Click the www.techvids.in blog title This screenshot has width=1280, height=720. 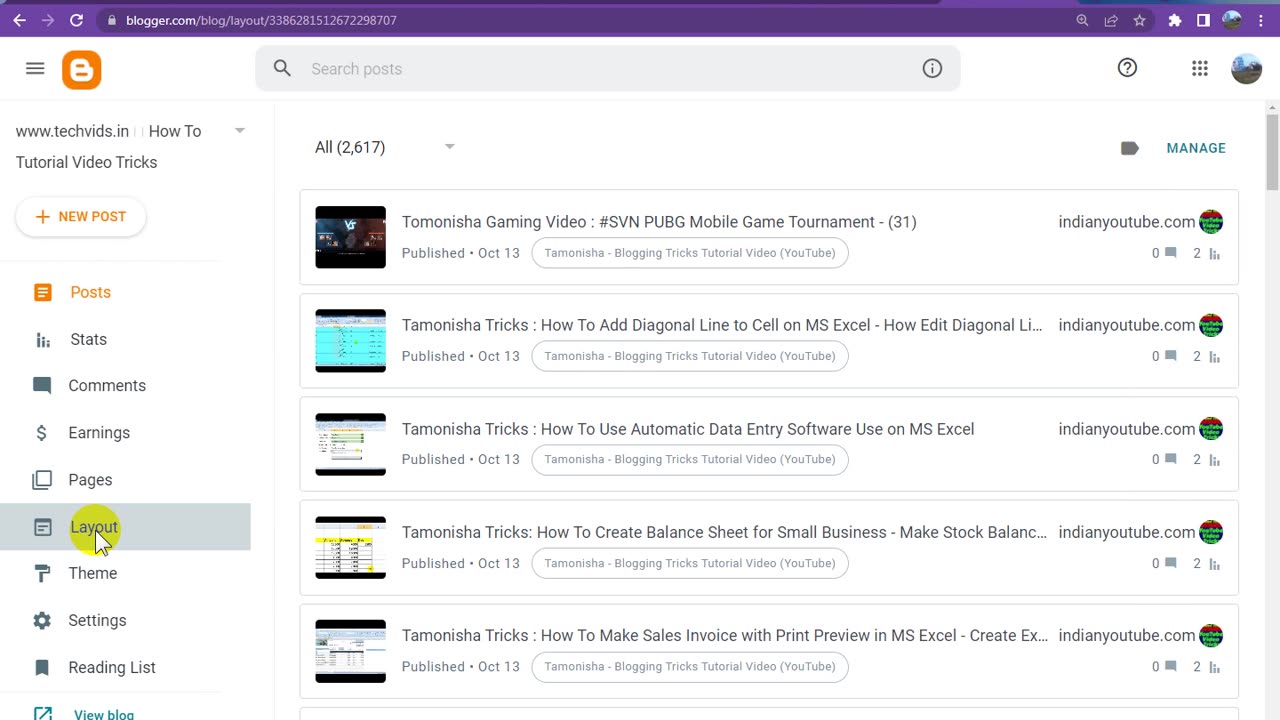tap(73, 131)
